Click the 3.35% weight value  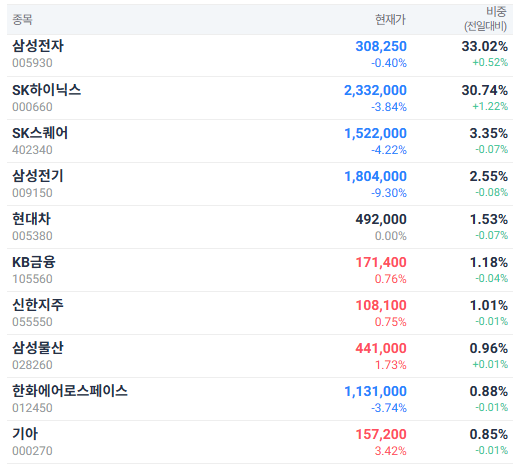(x=489, y=133)
